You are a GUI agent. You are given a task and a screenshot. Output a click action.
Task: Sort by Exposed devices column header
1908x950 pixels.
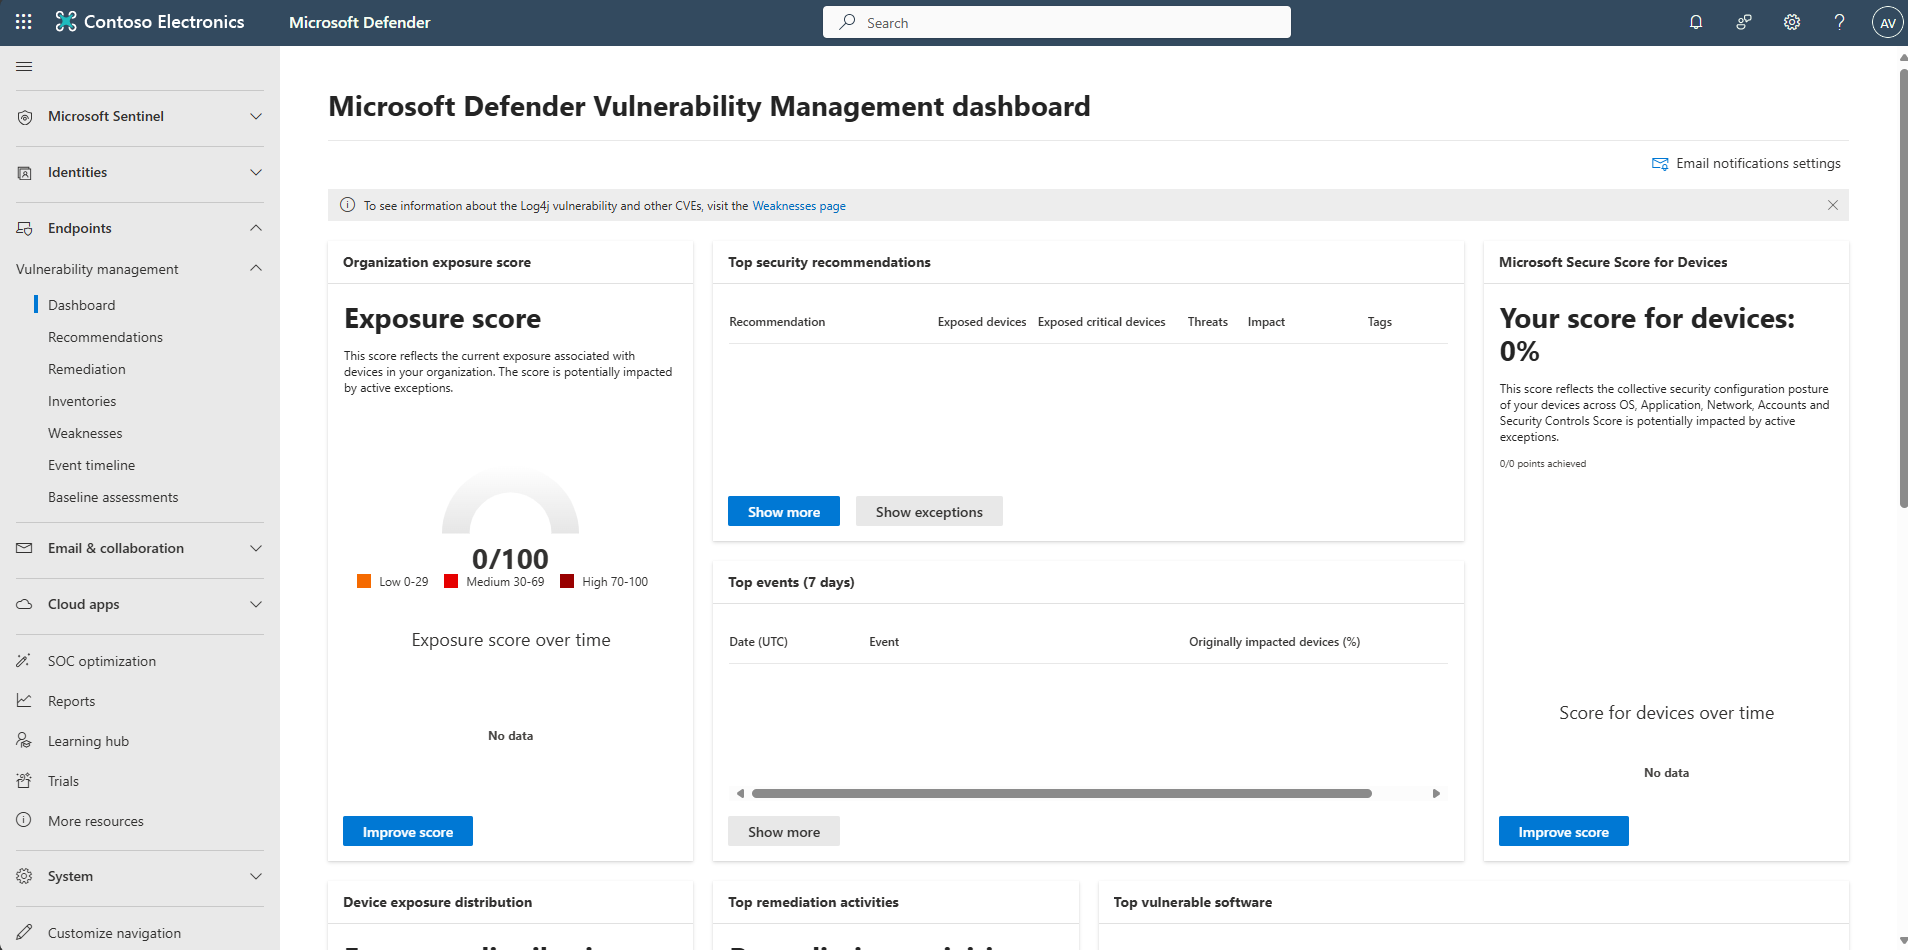(x=982, y=322)
